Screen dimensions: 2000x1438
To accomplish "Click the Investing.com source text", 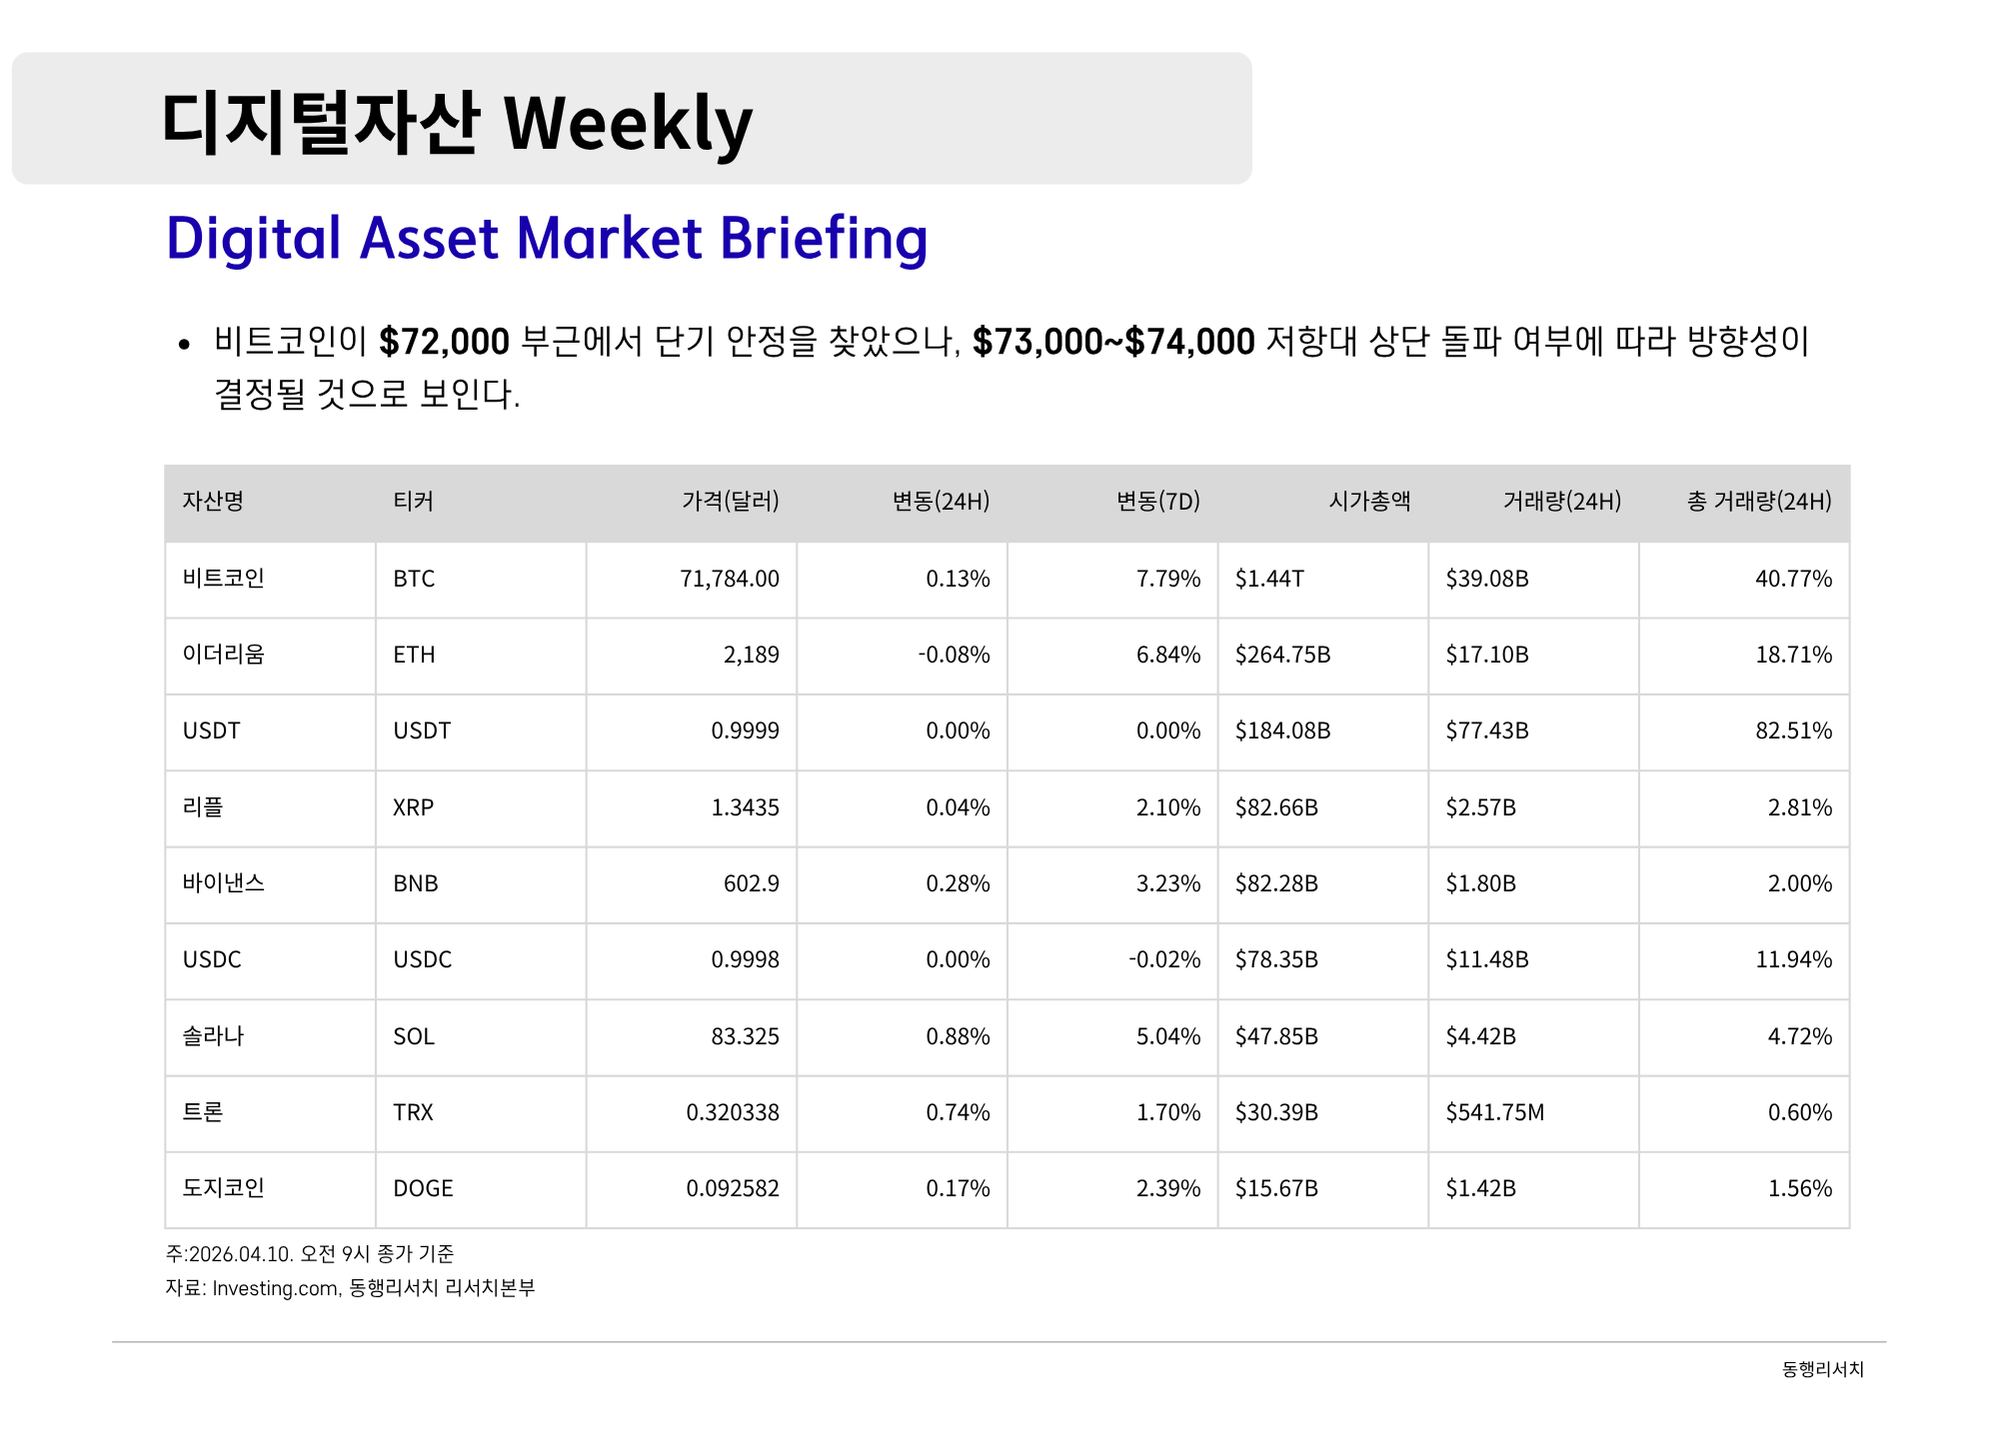I will (275, 1289).
